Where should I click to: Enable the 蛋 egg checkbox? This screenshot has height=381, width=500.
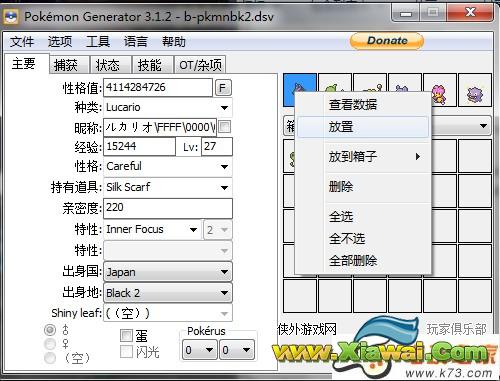(x=126, y=335)
